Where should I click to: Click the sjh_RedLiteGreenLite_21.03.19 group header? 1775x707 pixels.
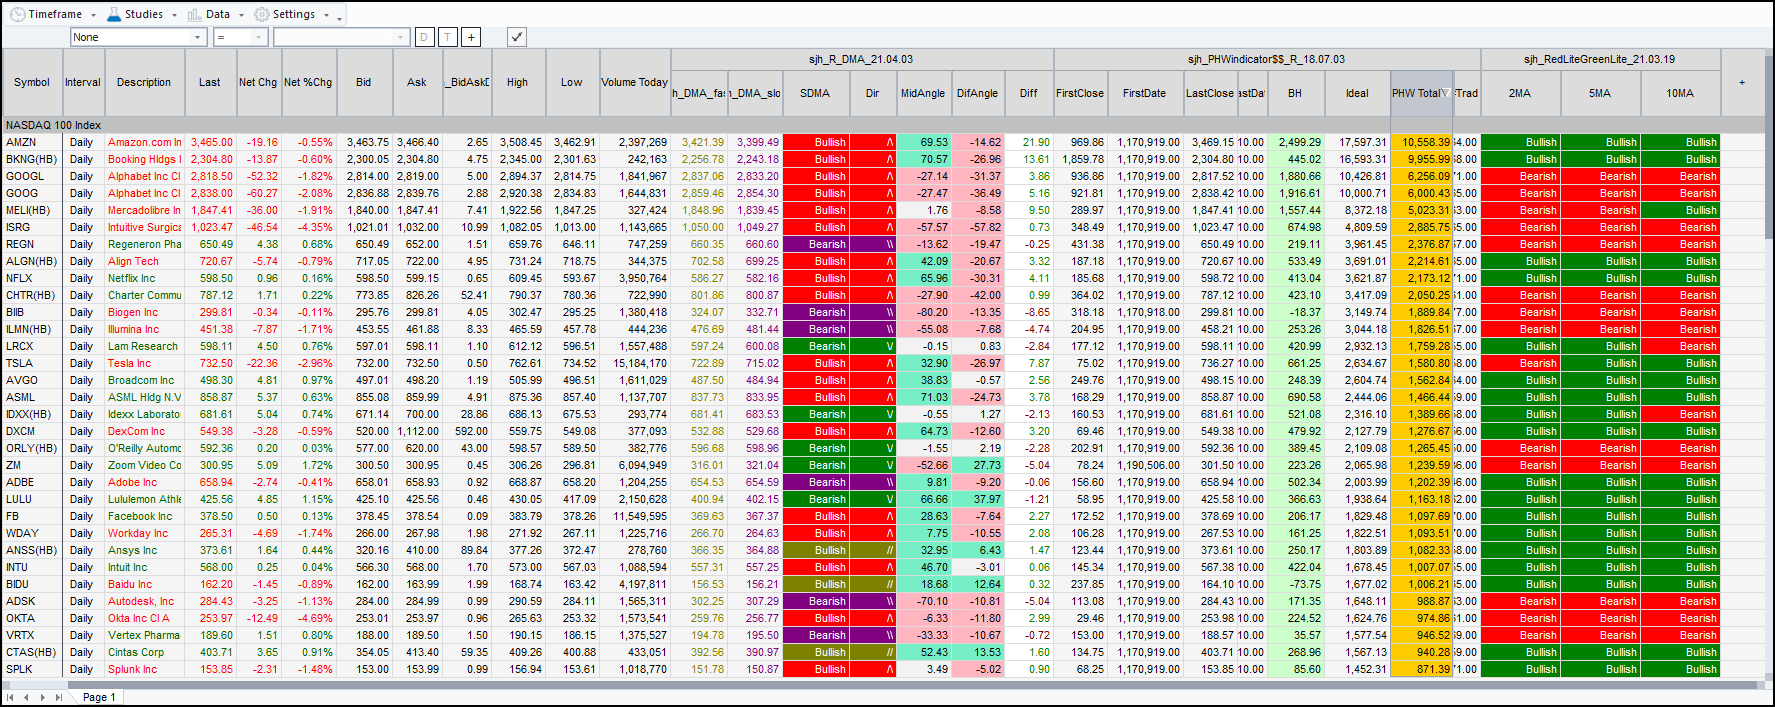(x=1600, y=59)
